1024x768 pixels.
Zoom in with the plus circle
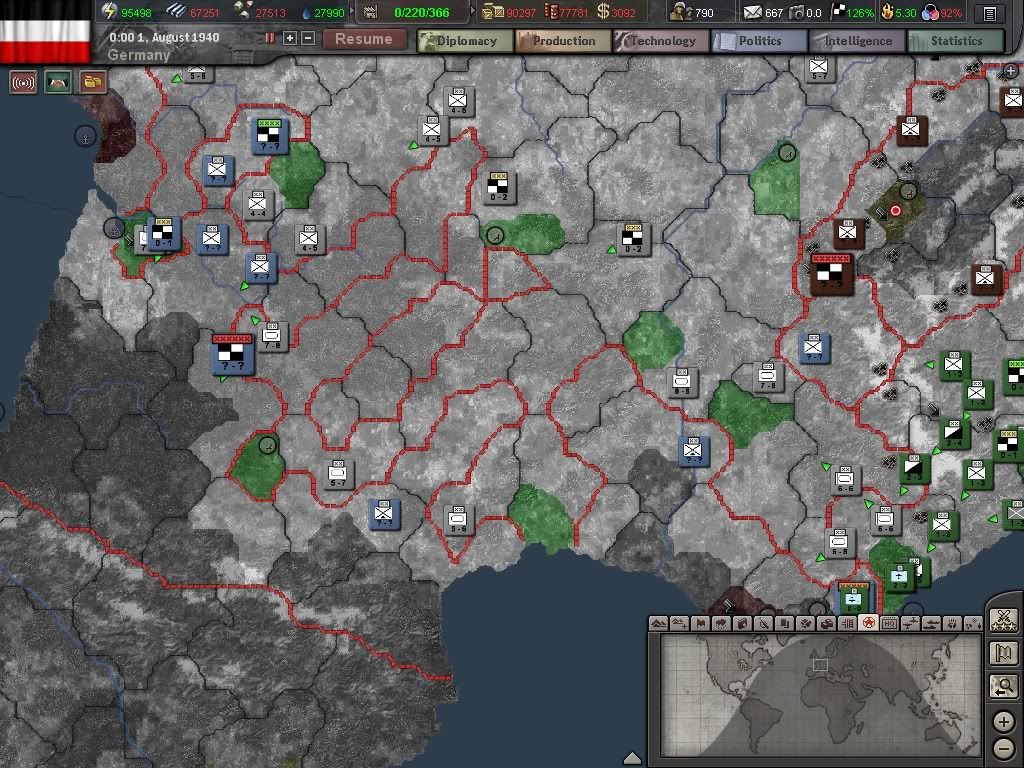click(1004, 722)
